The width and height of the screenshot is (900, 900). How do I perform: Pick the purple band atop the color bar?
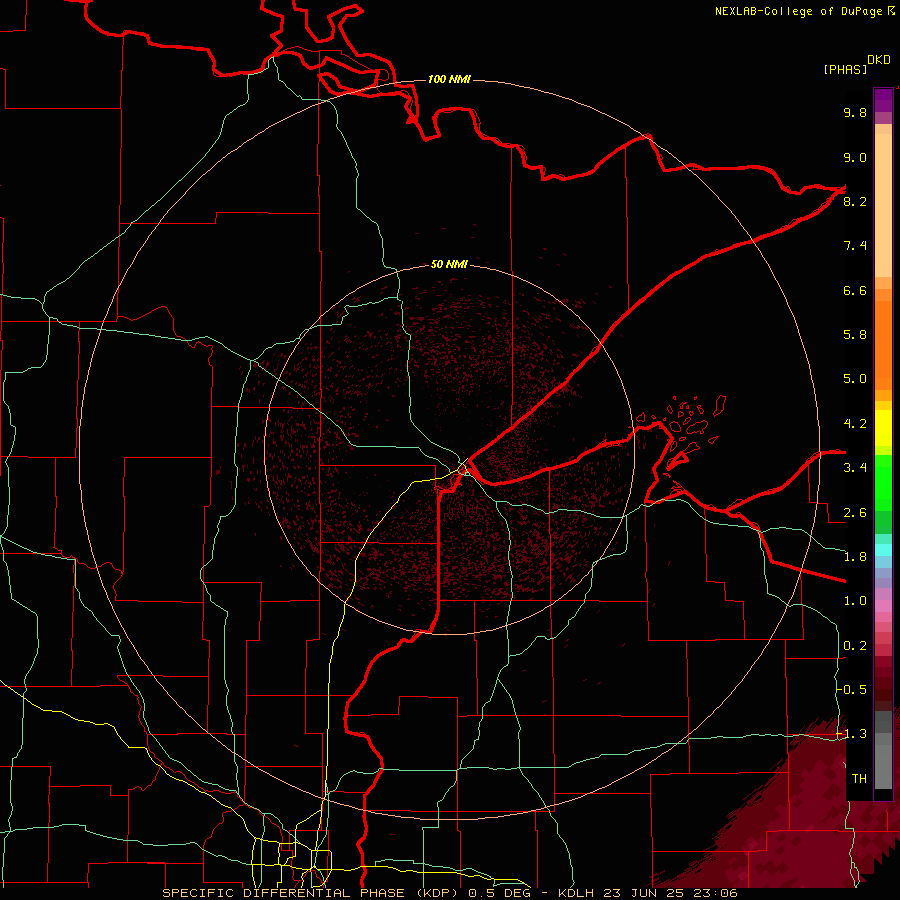tap(883, 100)
